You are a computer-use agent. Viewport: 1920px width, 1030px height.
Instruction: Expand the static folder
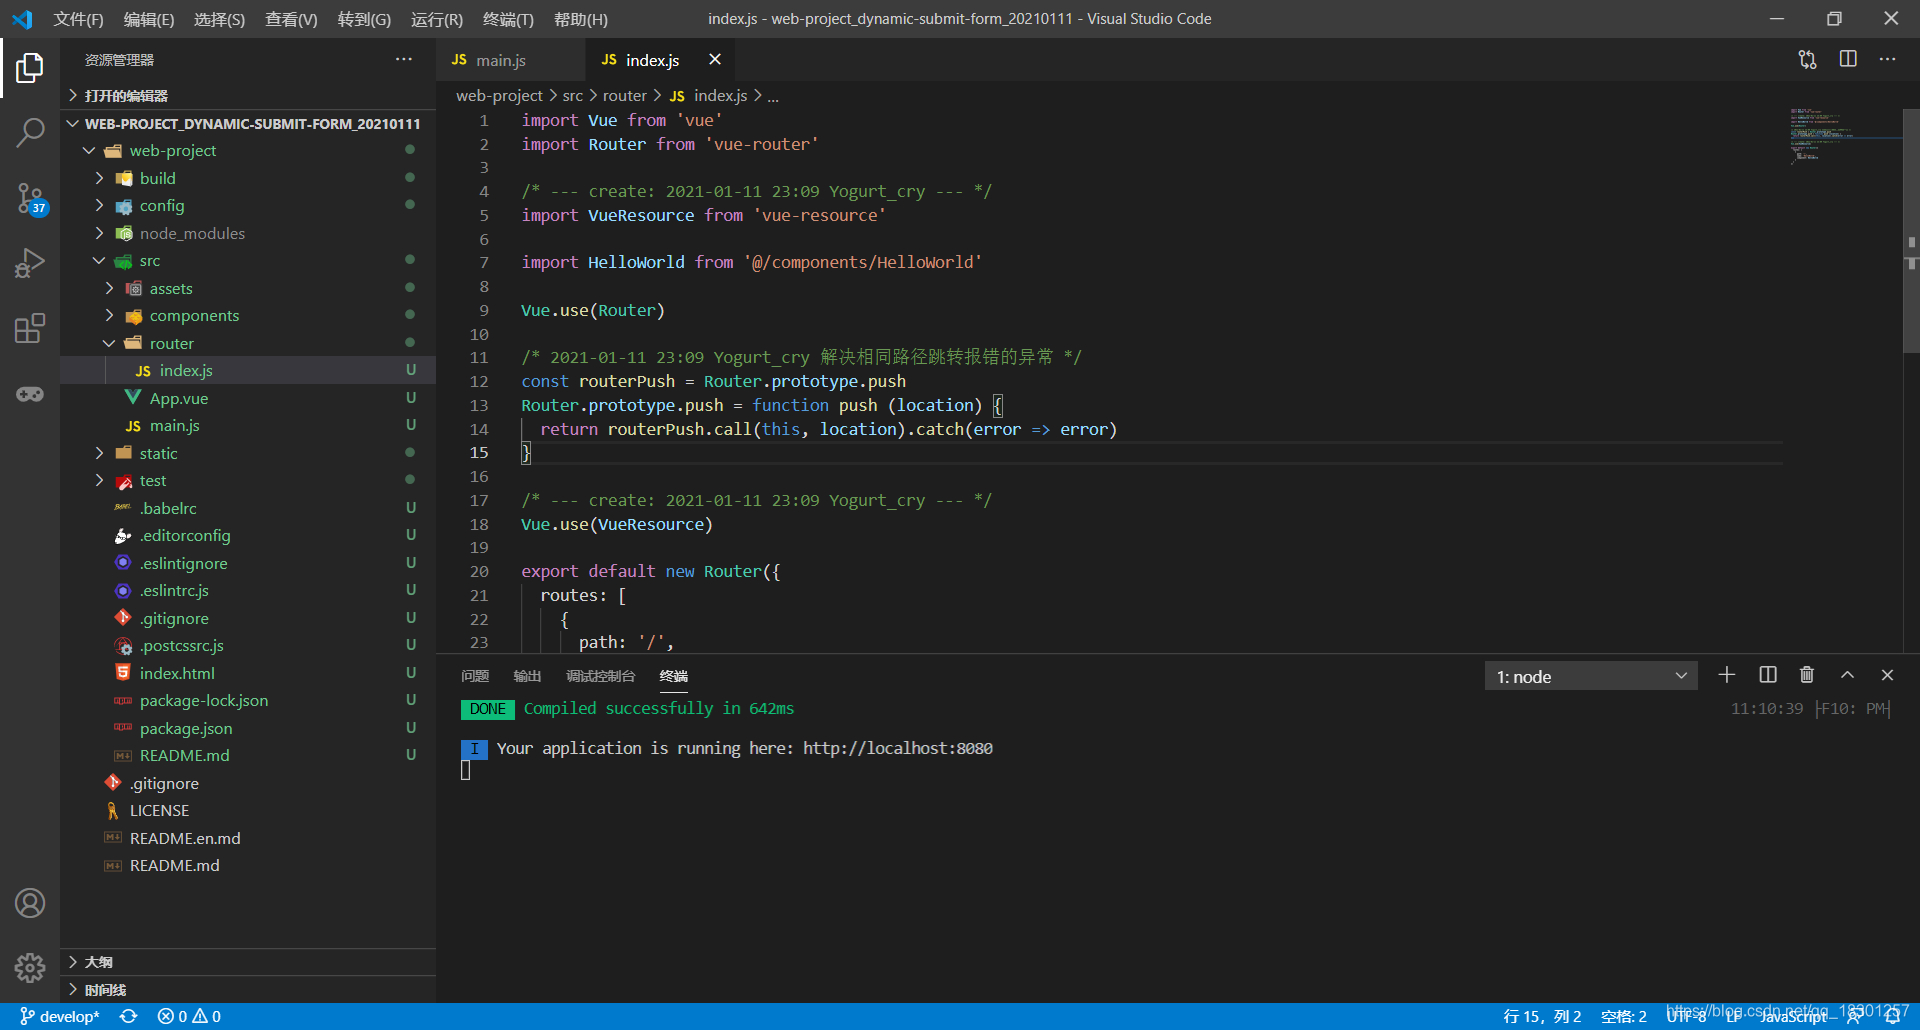click(248, 453)
